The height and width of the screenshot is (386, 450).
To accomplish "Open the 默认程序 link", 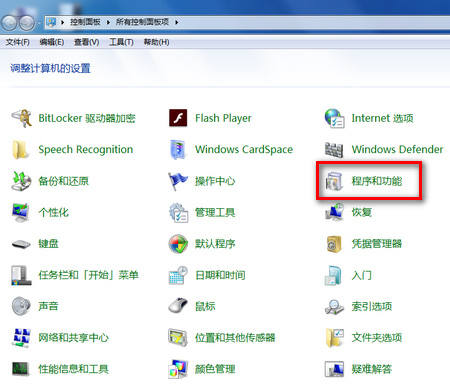I will pos(215,244).
